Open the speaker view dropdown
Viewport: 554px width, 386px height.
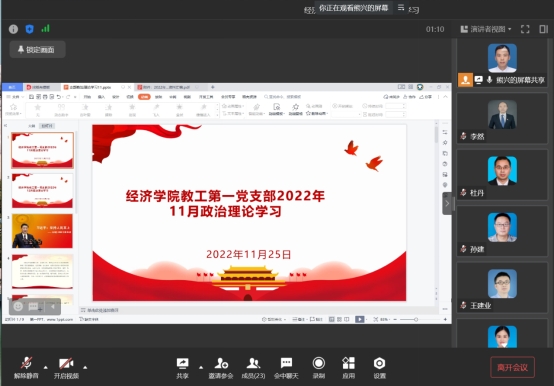pos(486,29)
